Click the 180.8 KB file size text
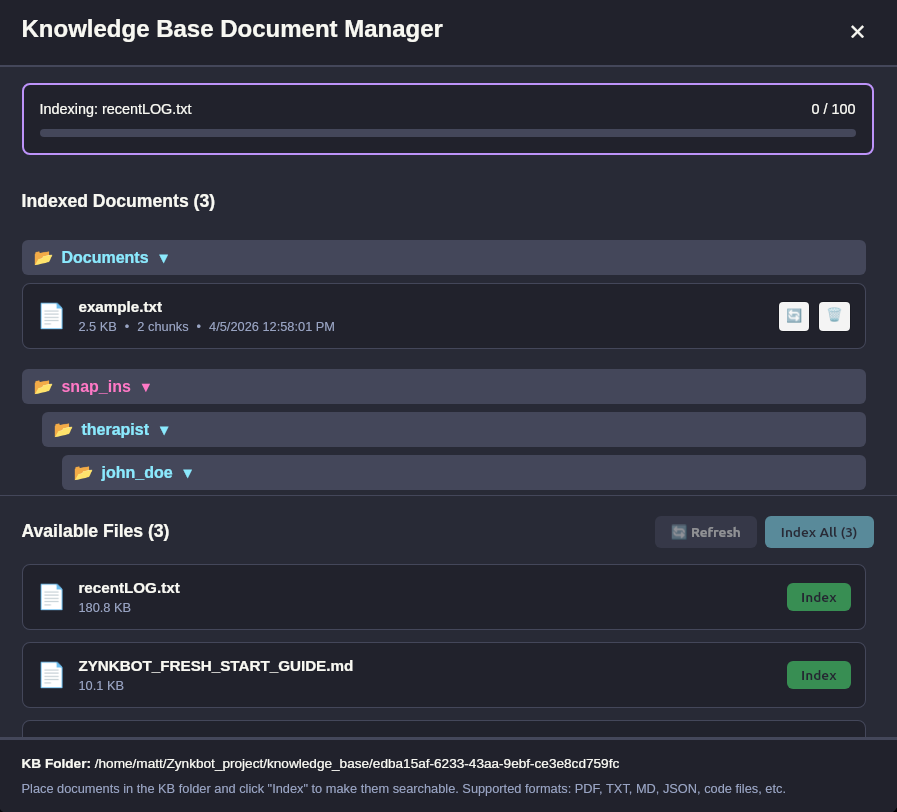 click(x=105, y=608)
